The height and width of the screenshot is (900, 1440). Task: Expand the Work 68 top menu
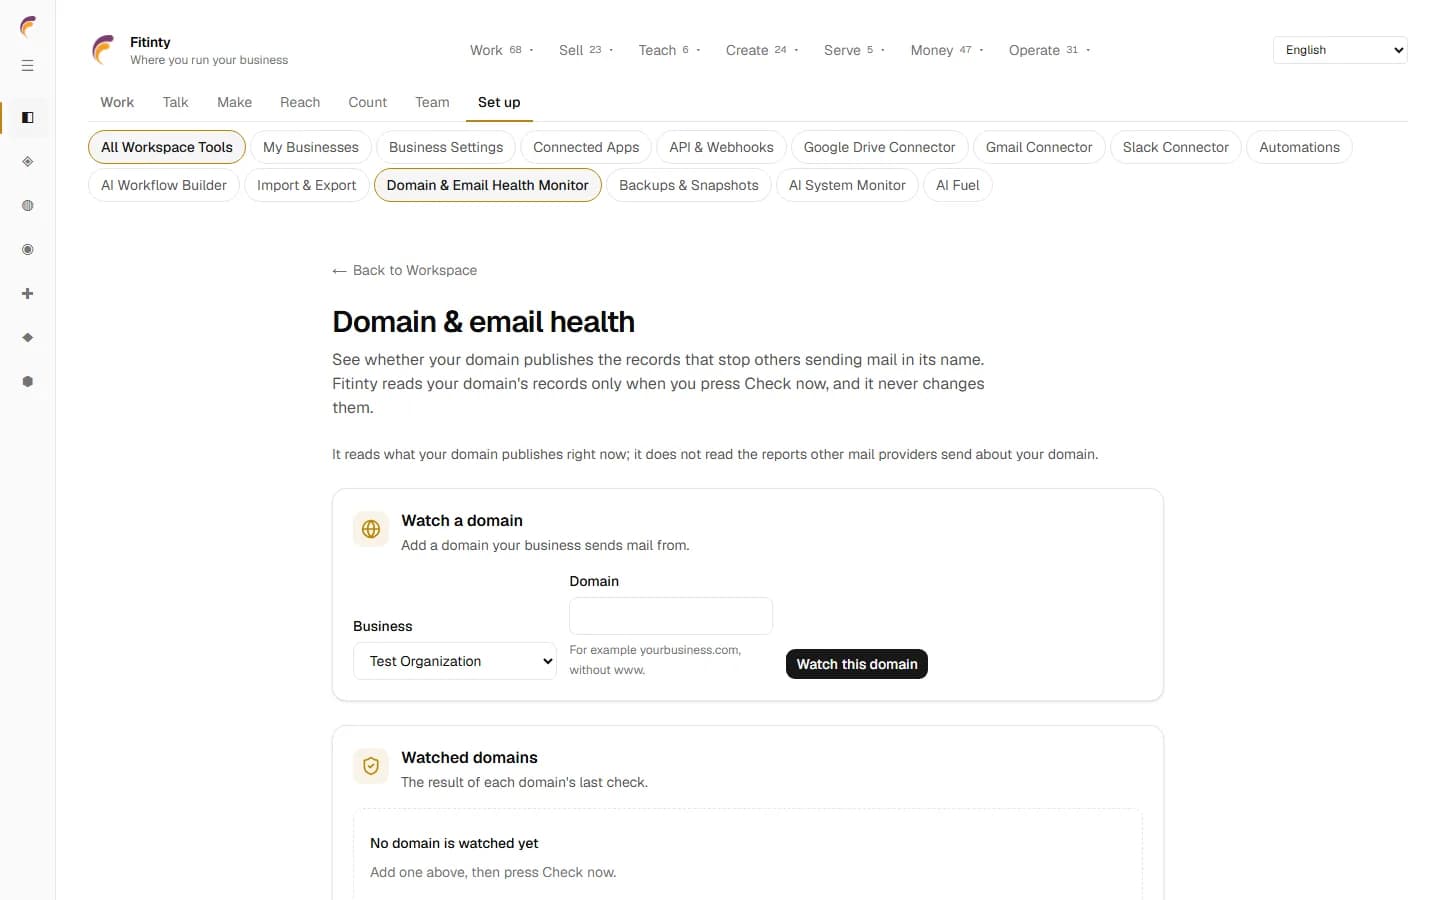pos(502,50)
